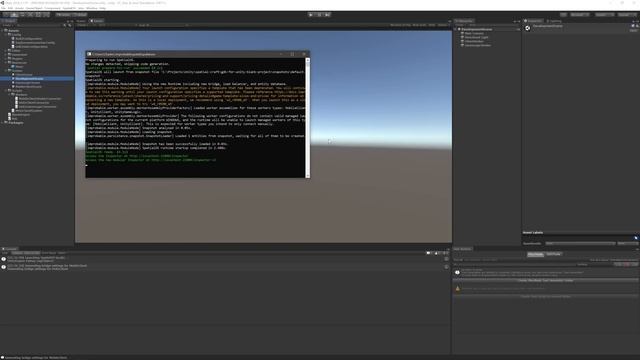Open the Layers dropdown in toolbar
The image size is (640, 360).
point(604,15)
